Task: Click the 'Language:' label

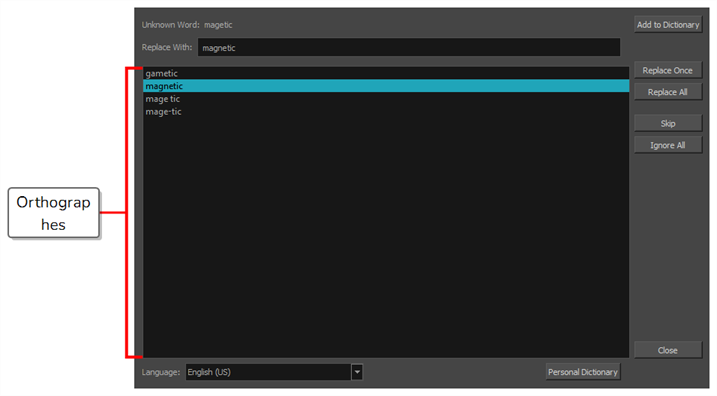Action: (x=161, y=372)
